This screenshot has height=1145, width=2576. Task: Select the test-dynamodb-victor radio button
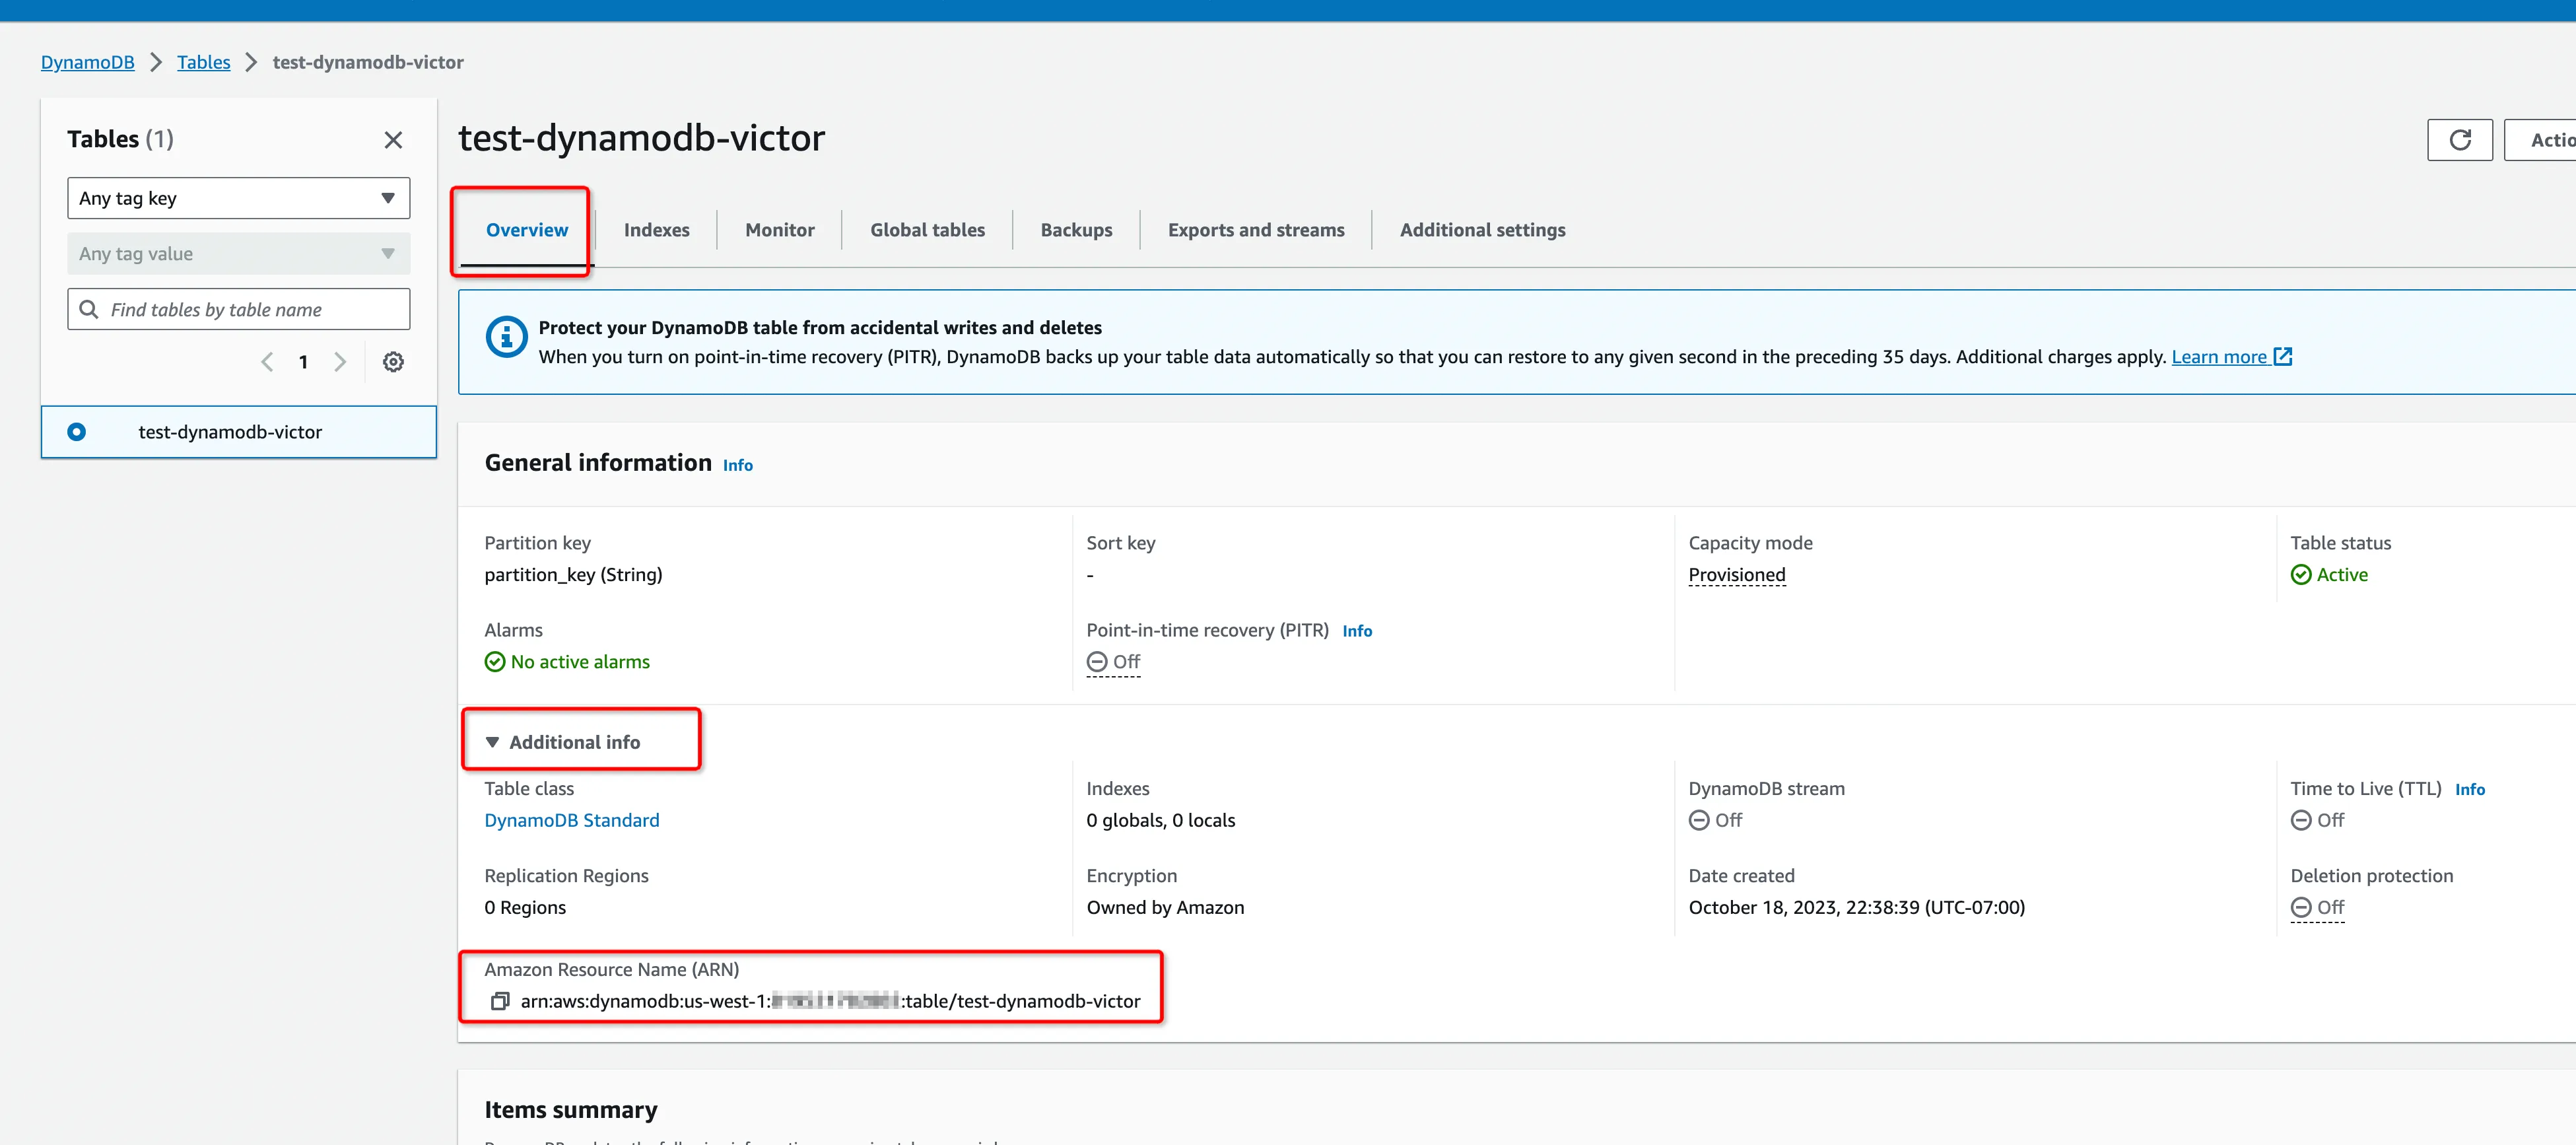point(76,432)
